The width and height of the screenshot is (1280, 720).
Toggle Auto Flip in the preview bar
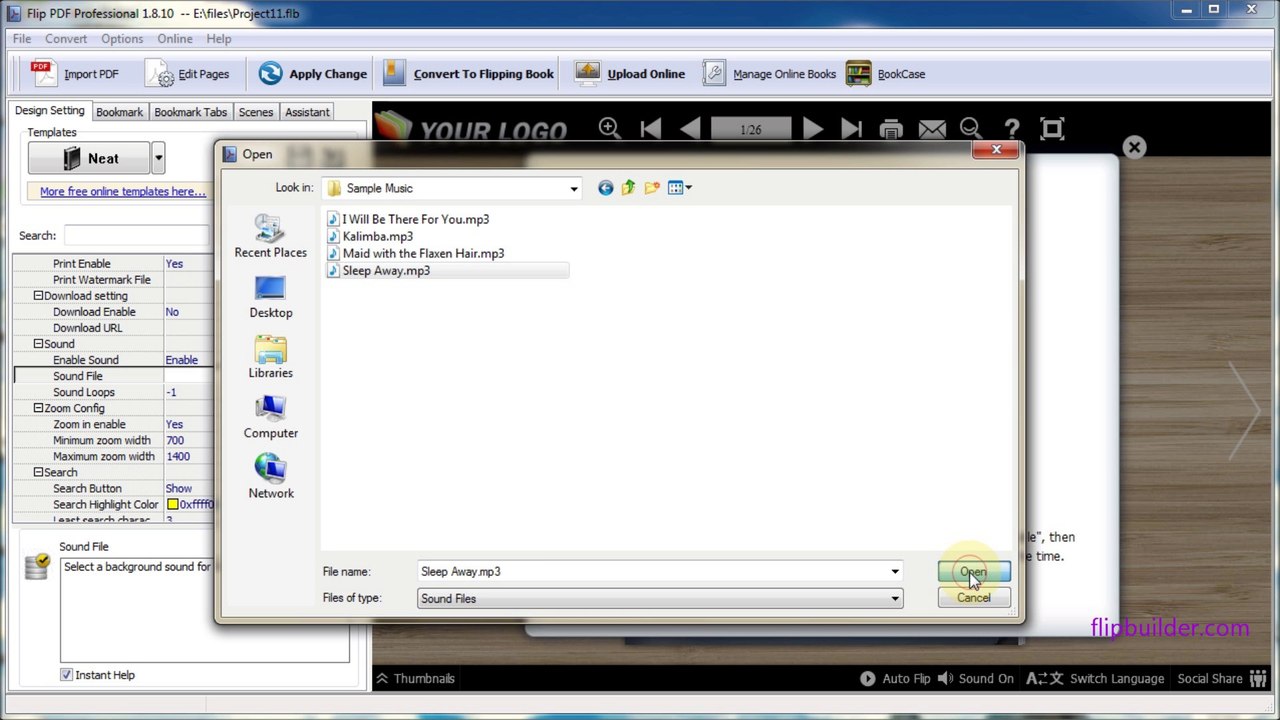895,679
